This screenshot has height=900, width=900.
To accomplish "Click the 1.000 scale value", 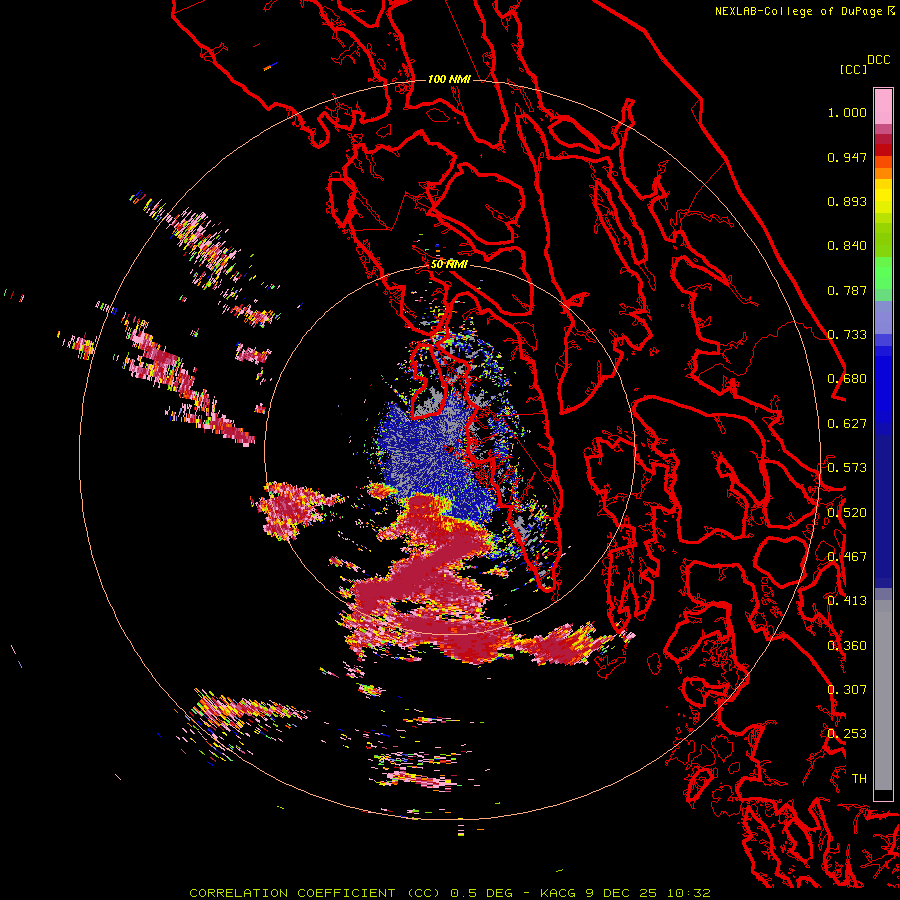I will 847,112.
